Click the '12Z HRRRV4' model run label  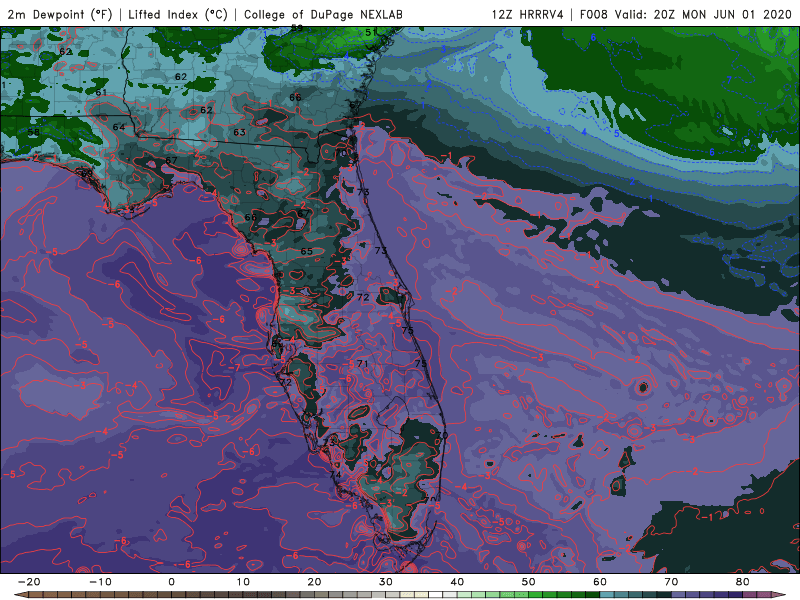[x=528, y=14]
